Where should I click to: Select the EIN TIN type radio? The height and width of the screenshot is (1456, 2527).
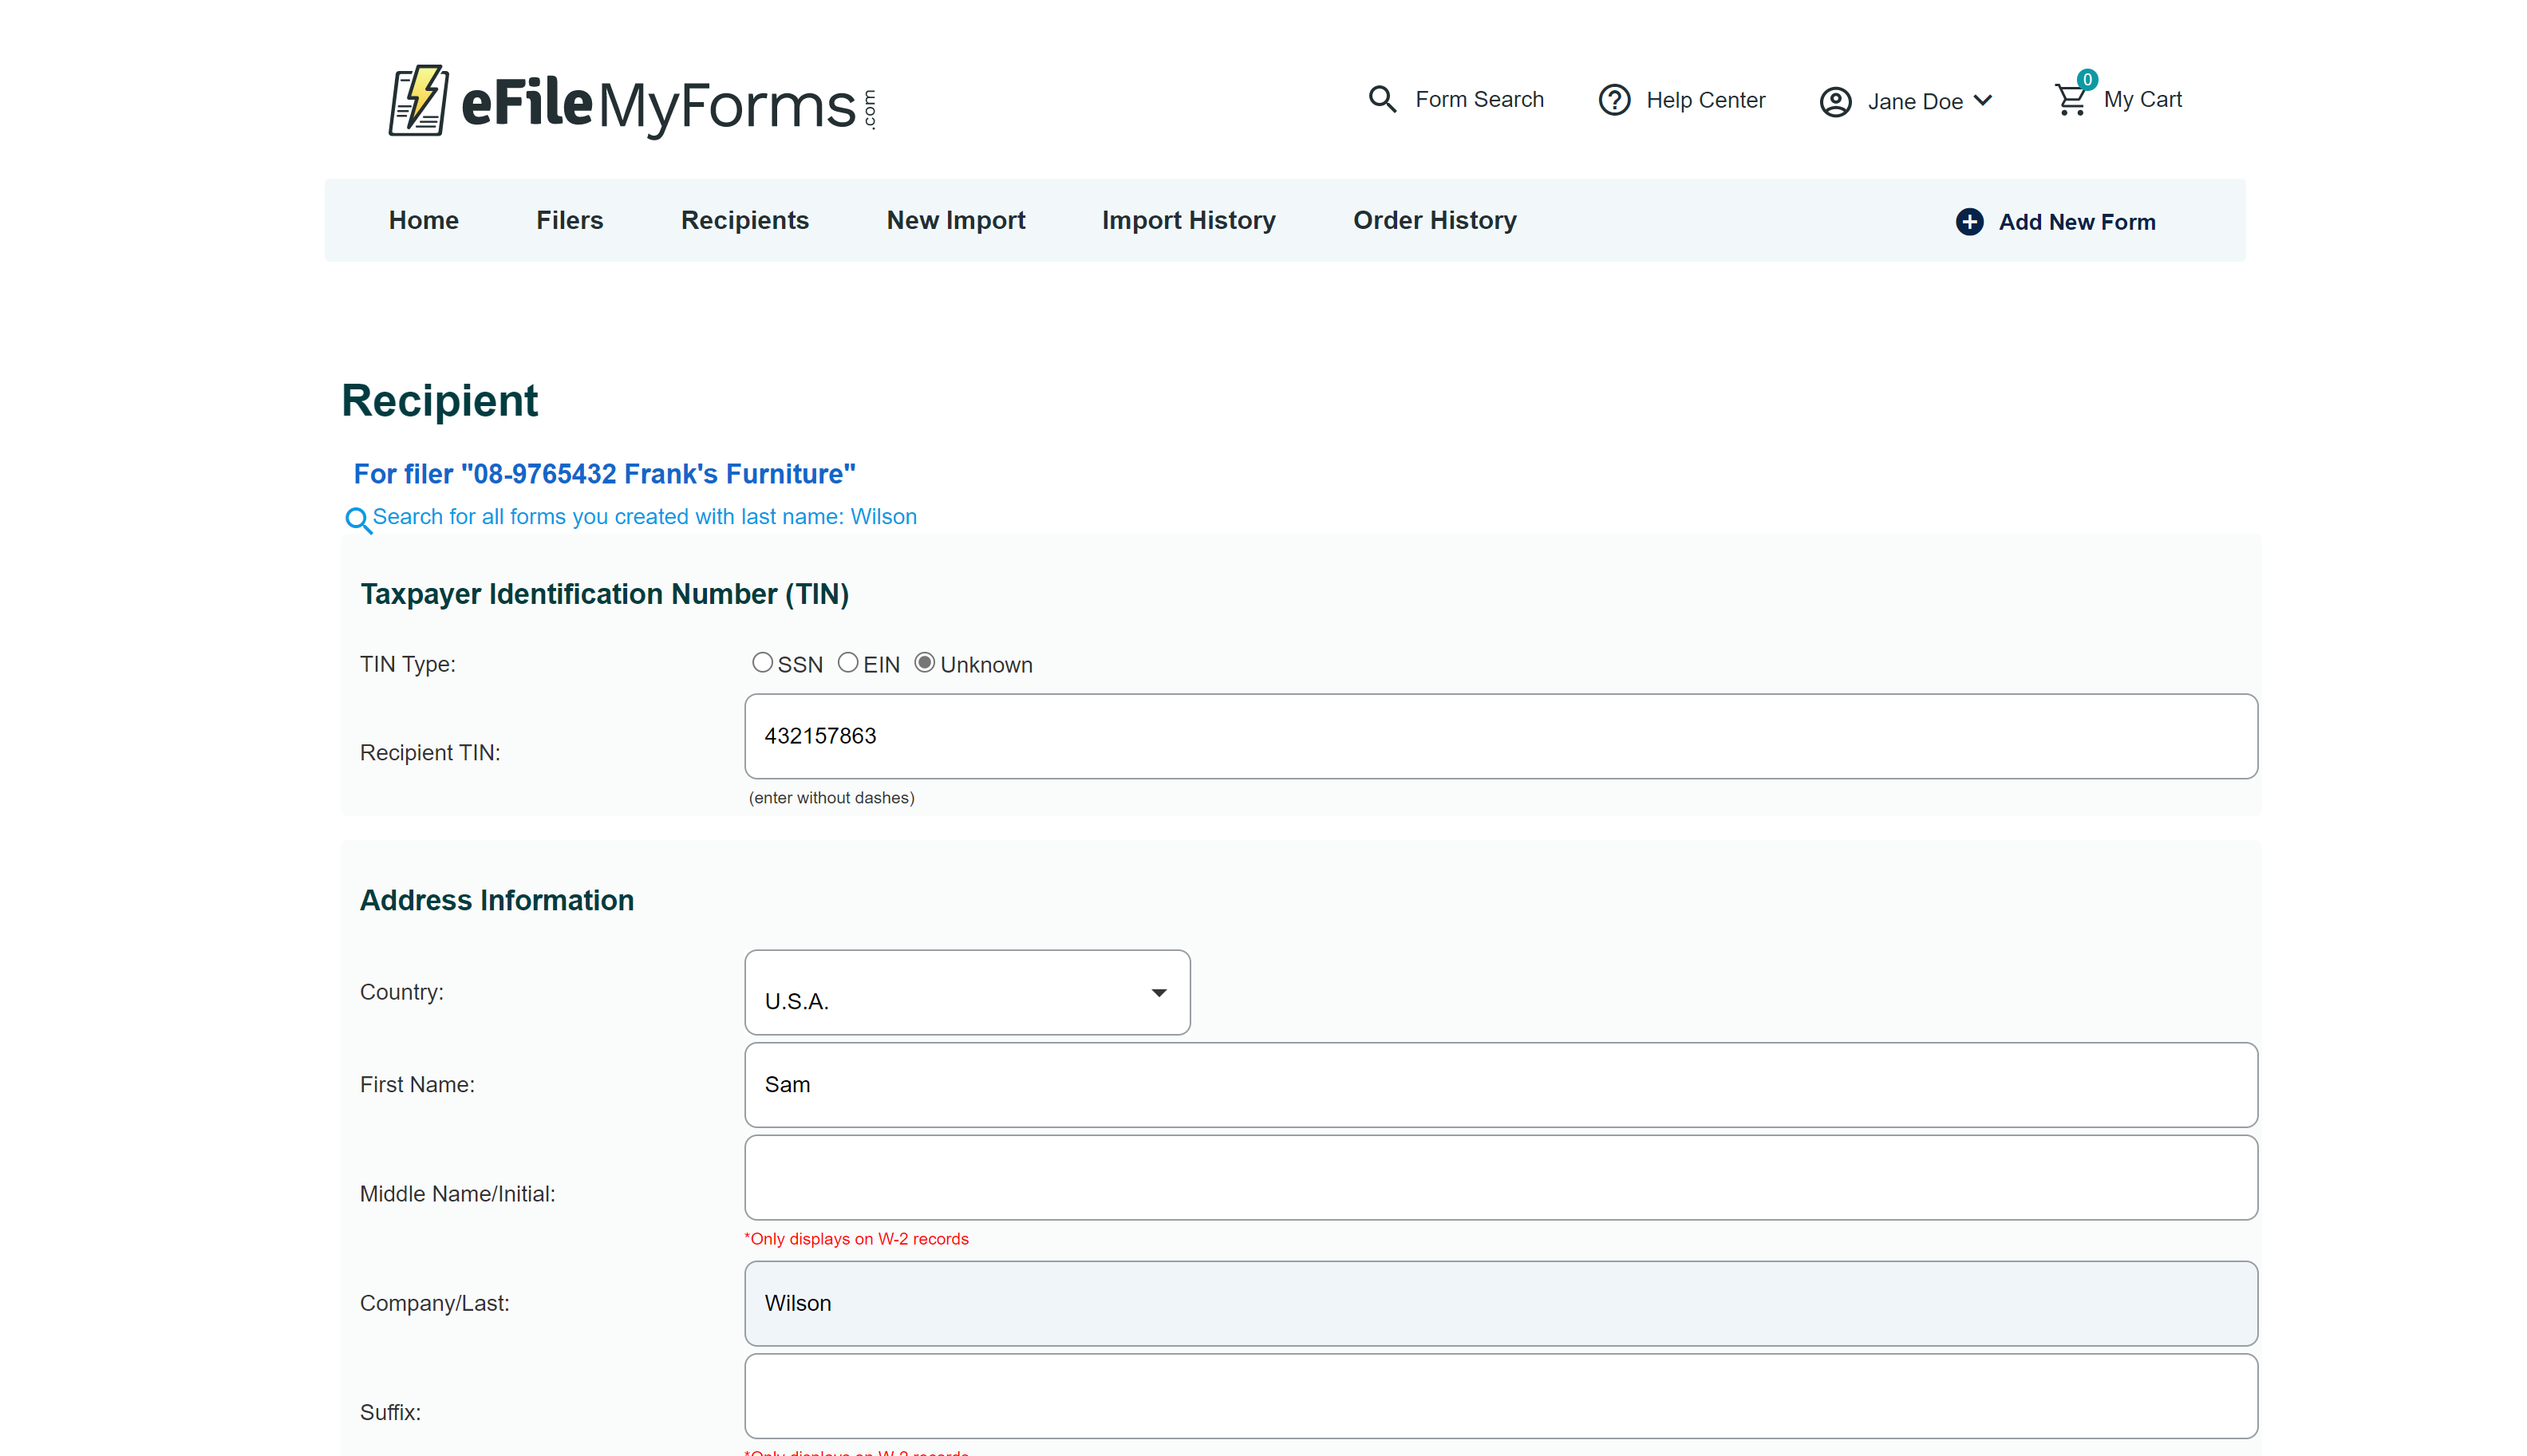tap(847, 663)
